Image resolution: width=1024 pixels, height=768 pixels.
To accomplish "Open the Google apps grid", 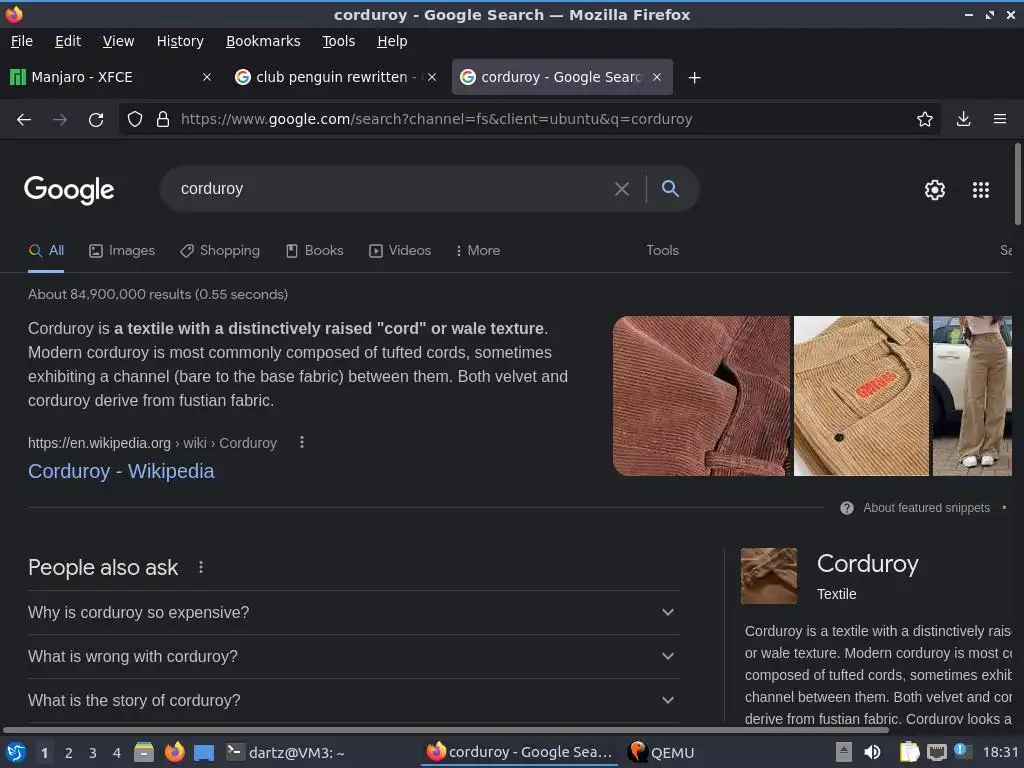I will coord(980,190).
